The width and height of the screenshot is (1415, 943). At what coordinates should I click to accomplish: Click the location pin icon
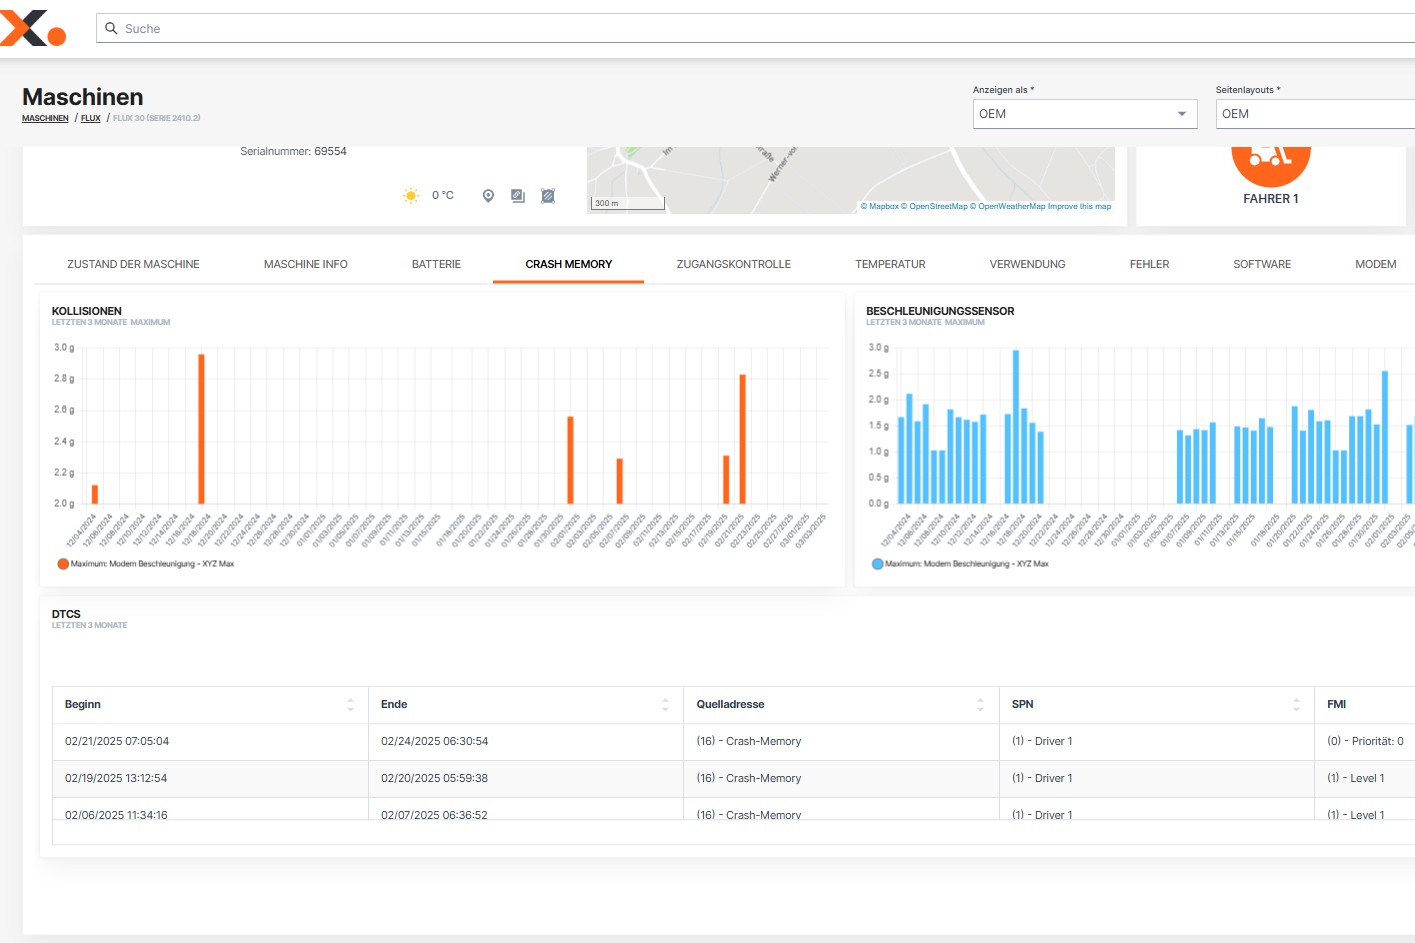coord(488,196)
